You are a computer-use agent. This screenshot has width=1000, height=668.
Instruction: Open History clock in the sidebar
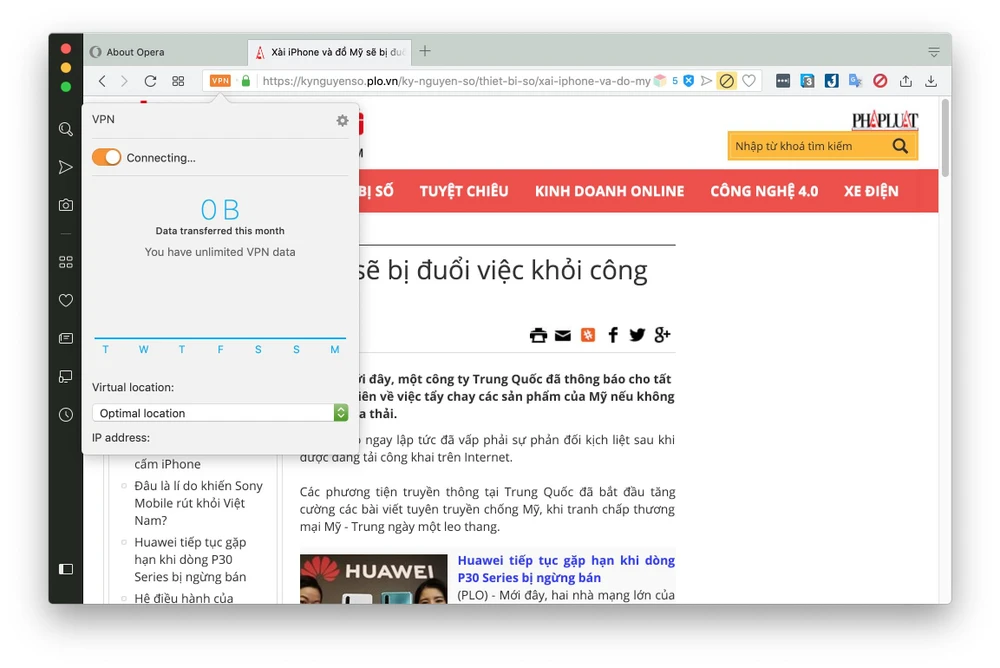66,414
